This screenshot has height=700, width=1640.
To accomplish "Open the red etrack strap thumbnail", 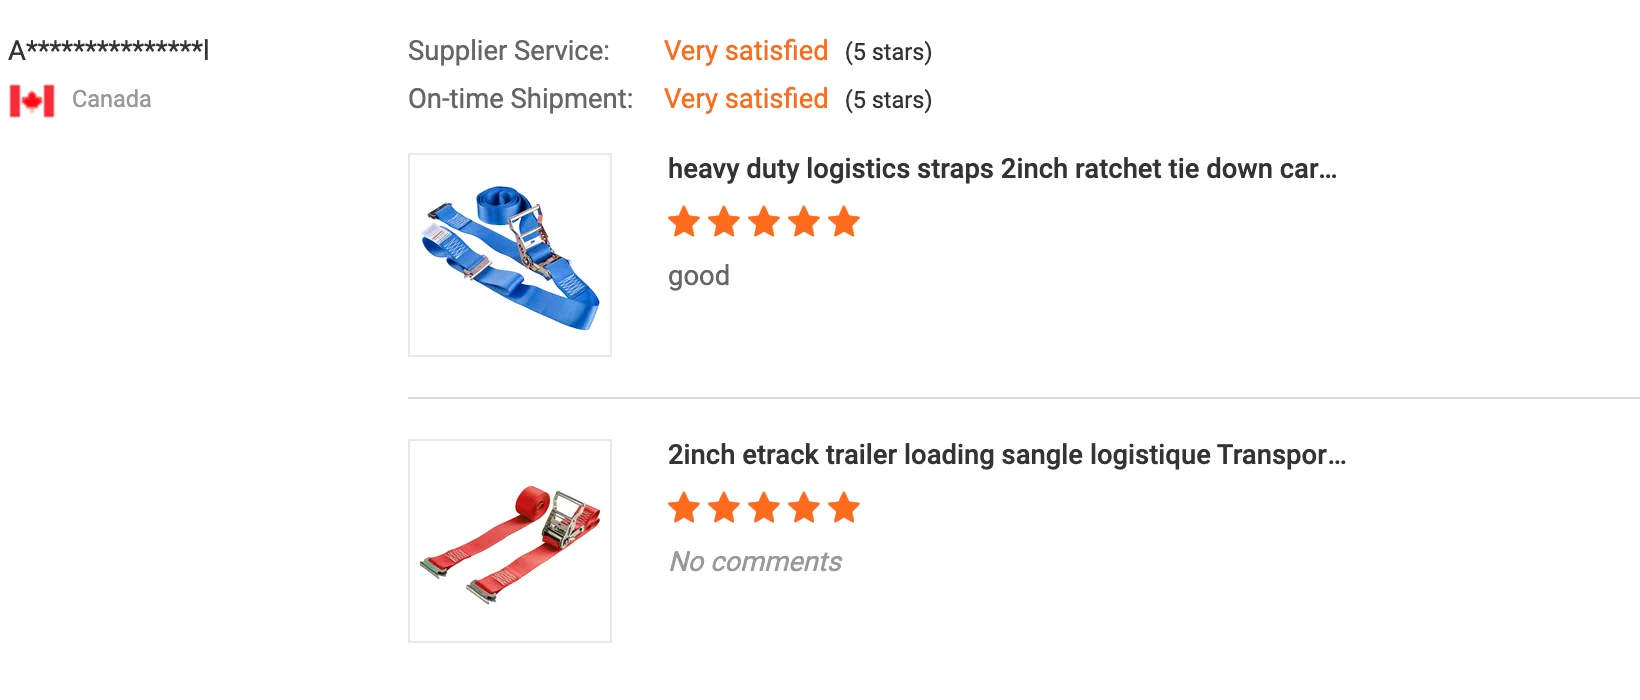I will tap(510, 541).
